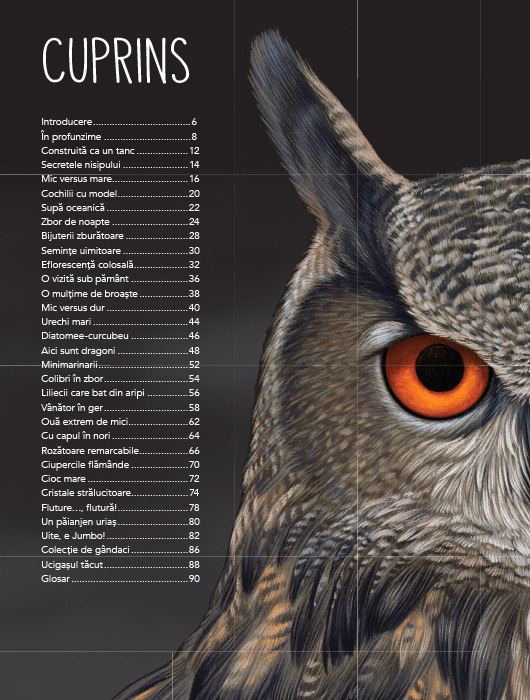Open the Rozătoare remarcabile entry
The height and width of the screenshot is (700, 530).
(120, 451)
